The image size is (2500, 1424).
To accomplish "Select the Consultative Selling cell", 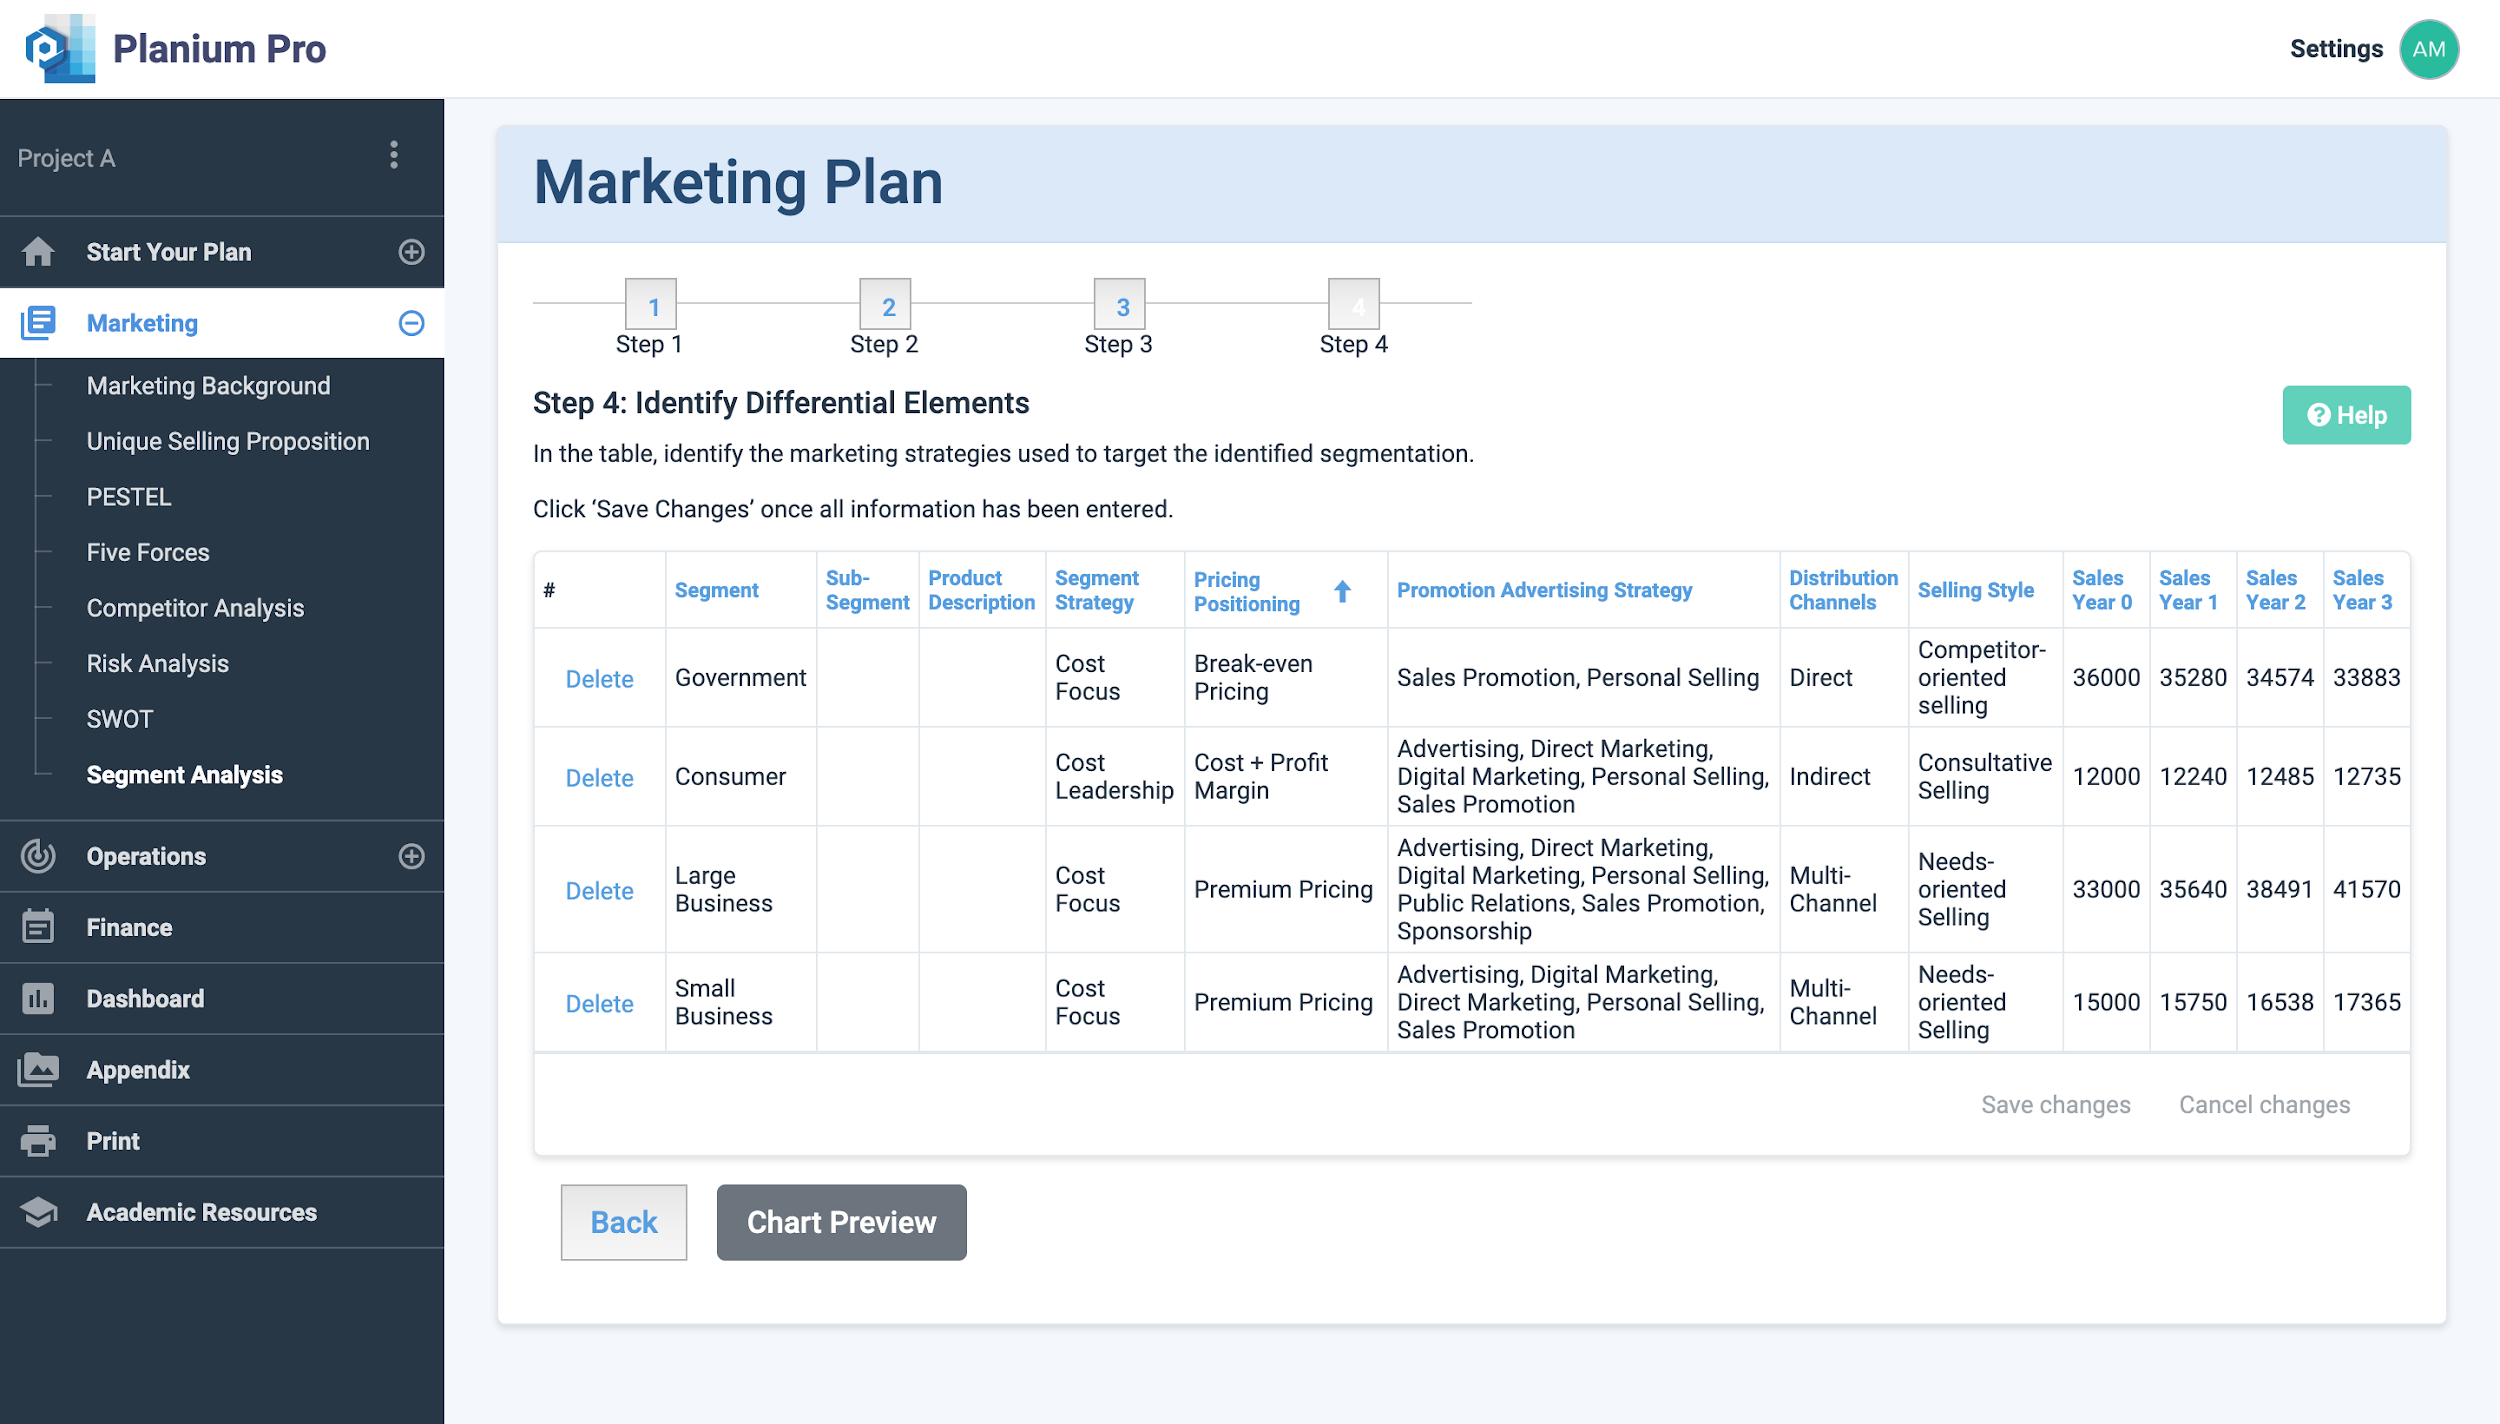I will tap(1985, 777).
